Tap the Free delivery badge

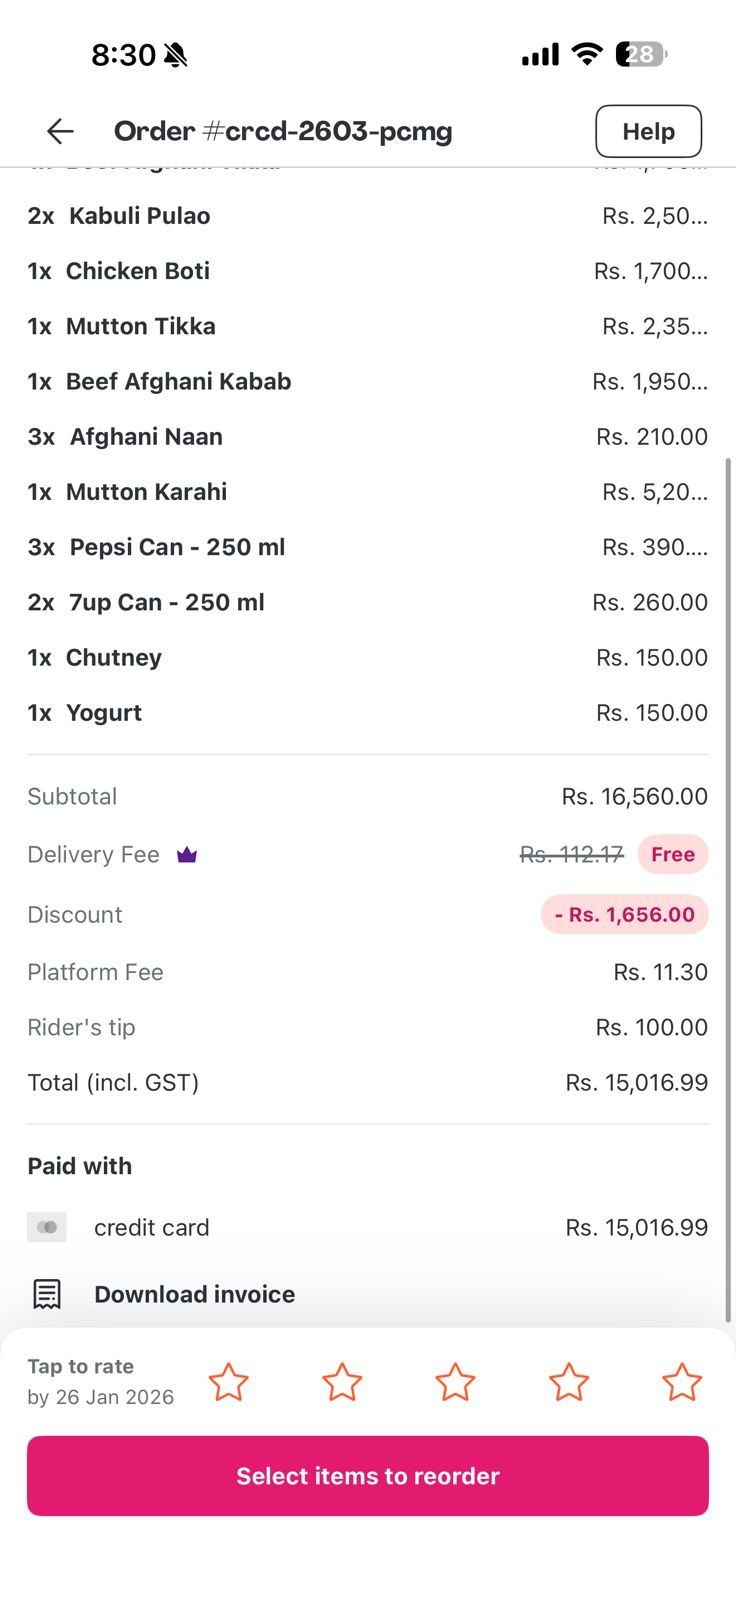click(673, 855)
